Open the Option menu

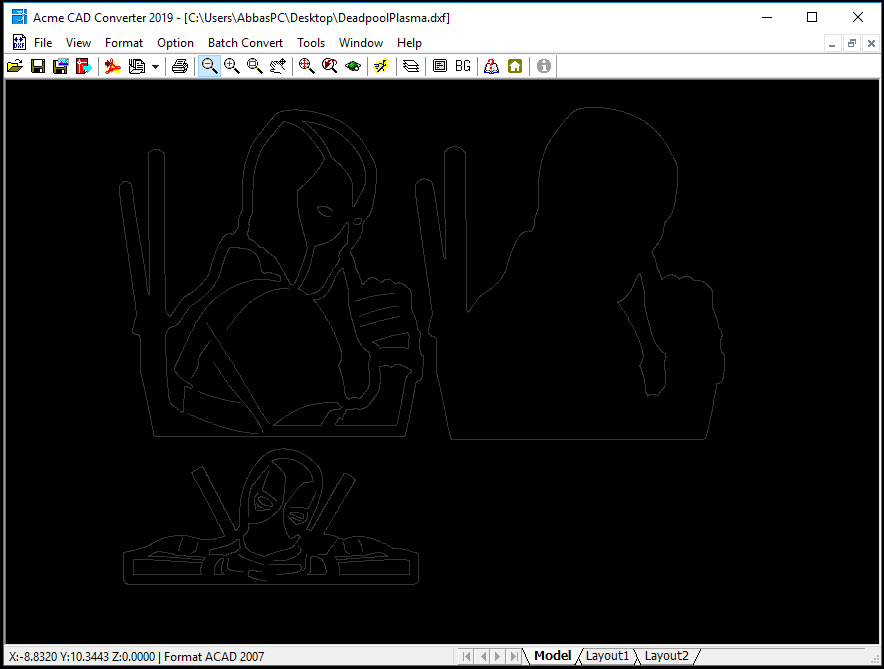click(175, 43)
